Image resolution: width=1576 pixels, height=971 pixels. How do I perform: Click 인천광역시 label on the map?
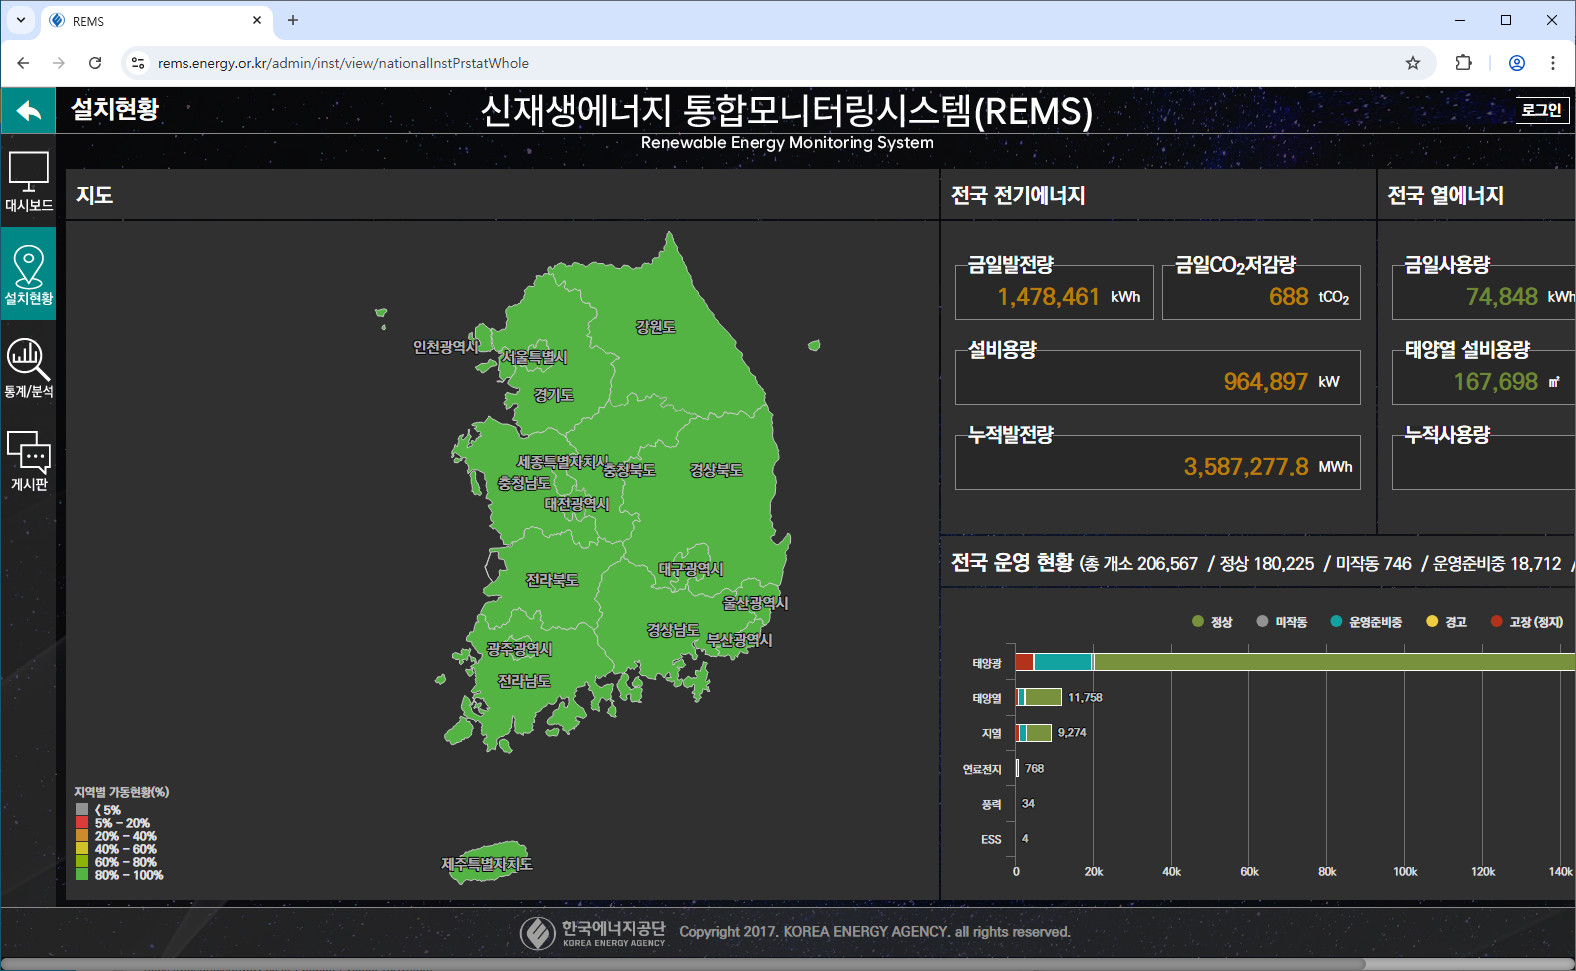pos(446,347)
